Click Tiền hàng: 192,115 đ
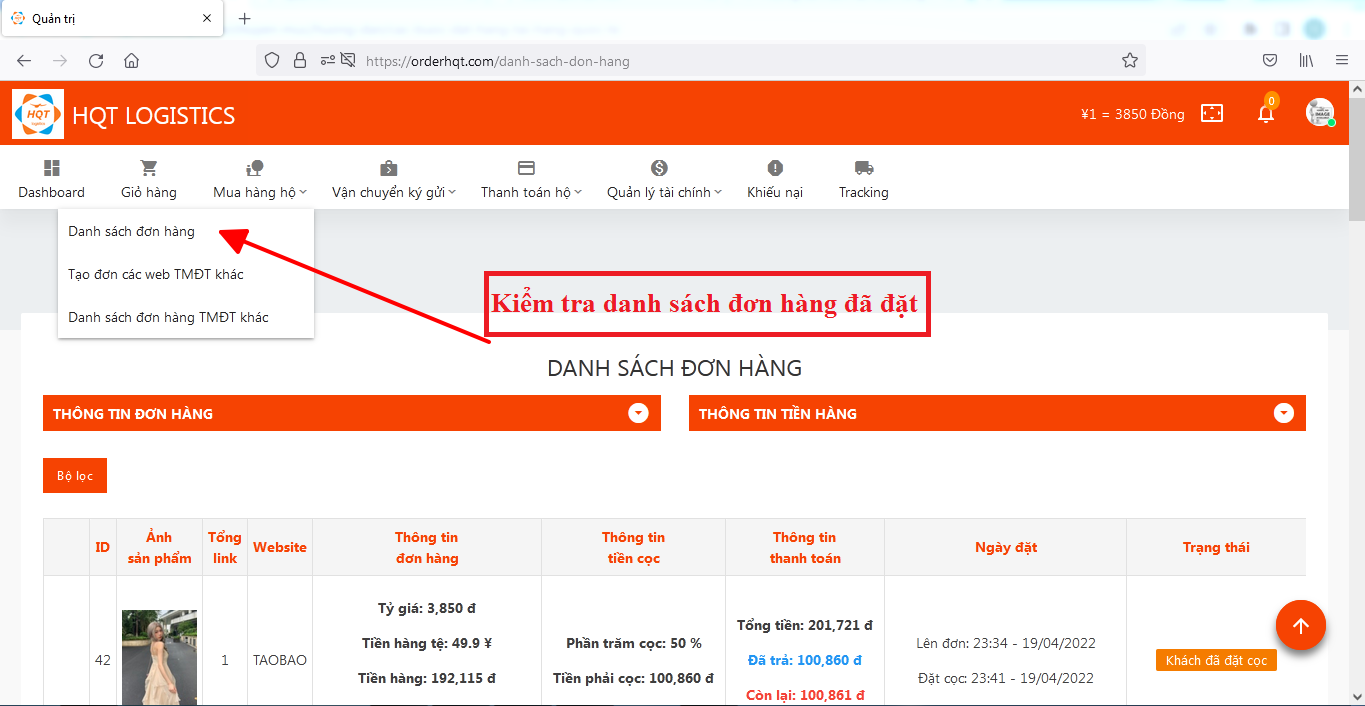1365x706 pixels. click(427, 678)
